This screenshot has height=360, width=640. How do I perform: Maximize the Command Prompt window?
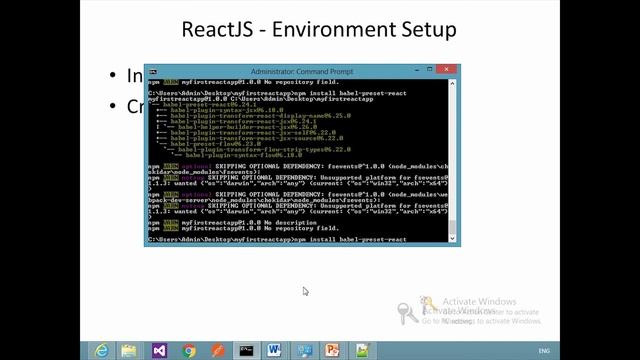pos(429,69)
